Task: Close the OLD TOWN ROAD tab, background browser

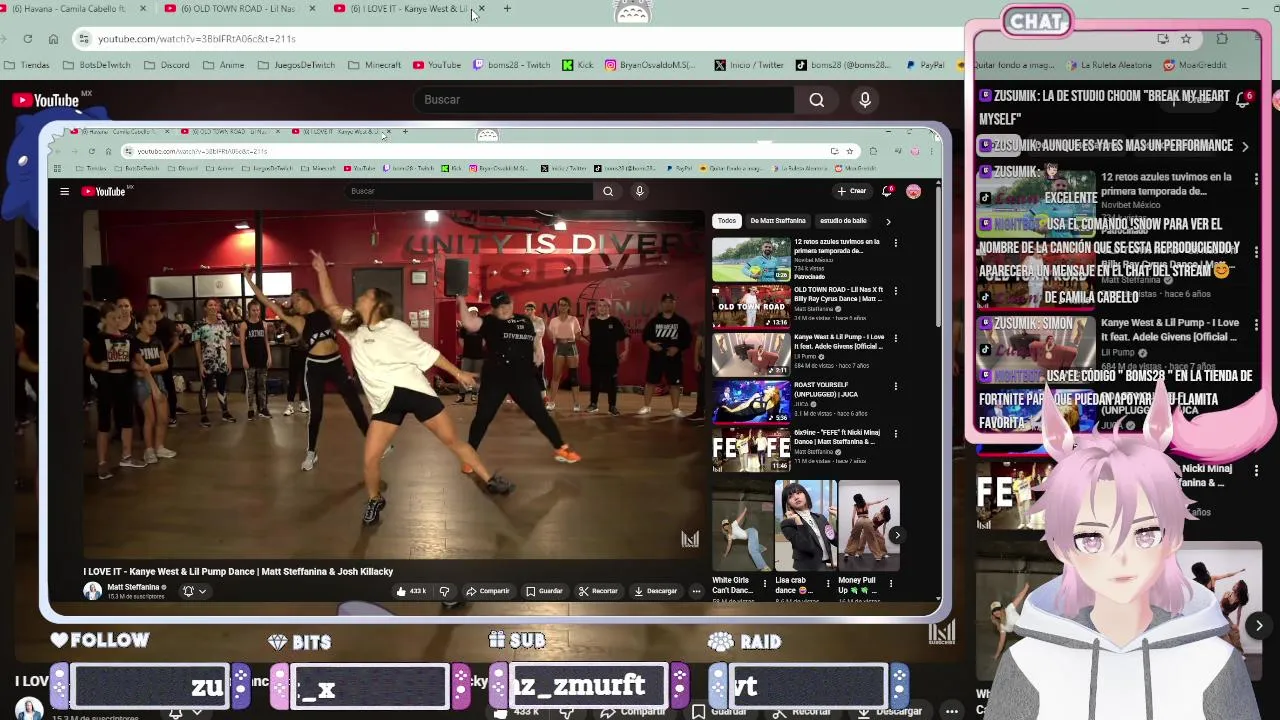Action: click(x=312, y=9)
